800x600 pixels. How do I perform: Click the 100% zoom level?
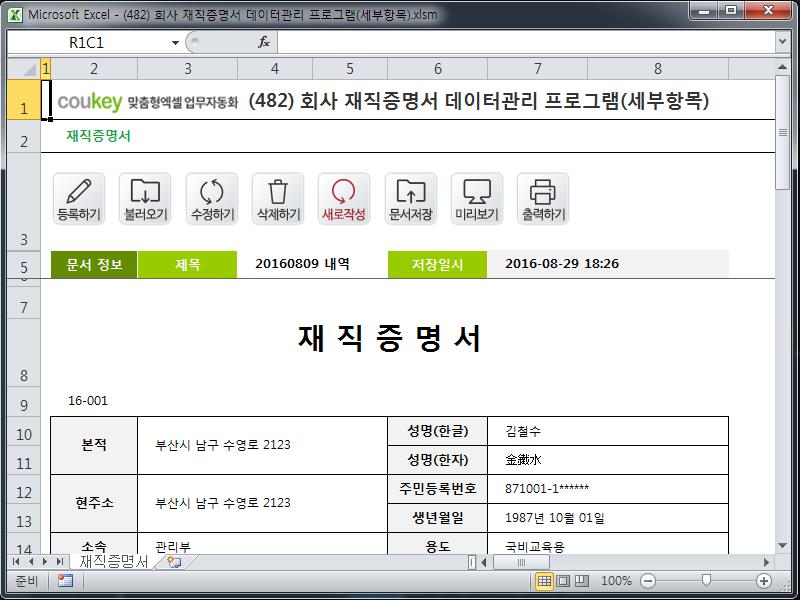click(x=616, y=581)
